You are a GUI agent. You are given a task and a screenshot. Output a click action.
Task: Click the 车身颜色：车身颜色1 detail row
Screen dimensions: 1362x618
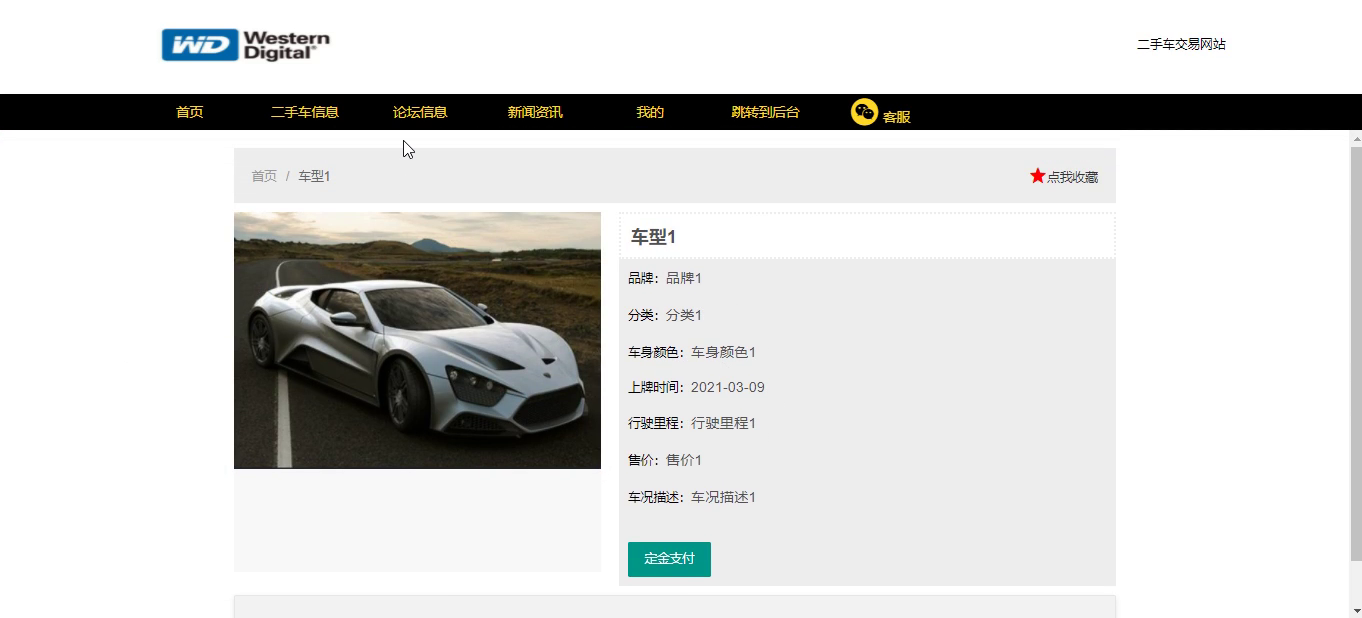click(x=692, y=352)
